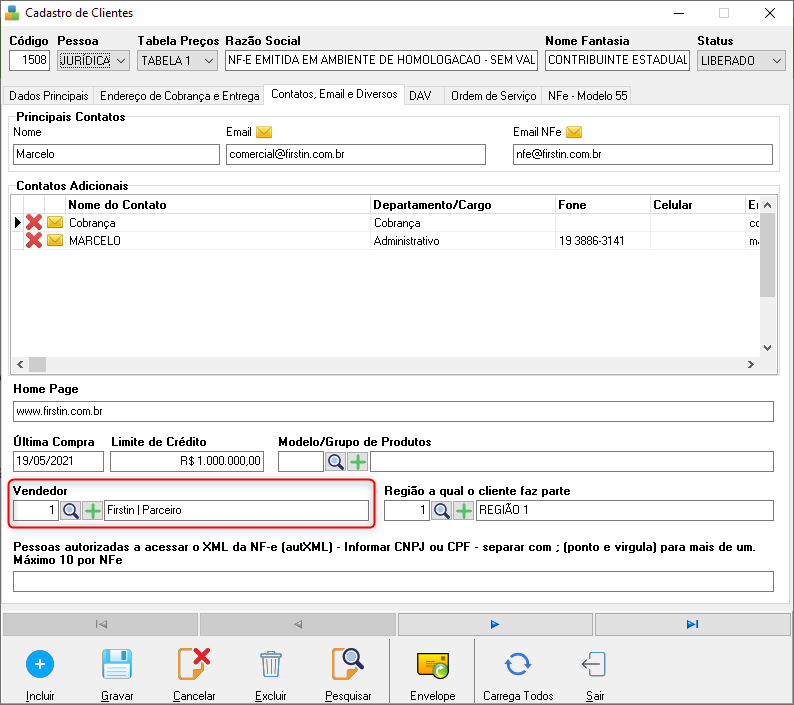Exit the window with Sair
794x705 pixels.
point(594,674)
